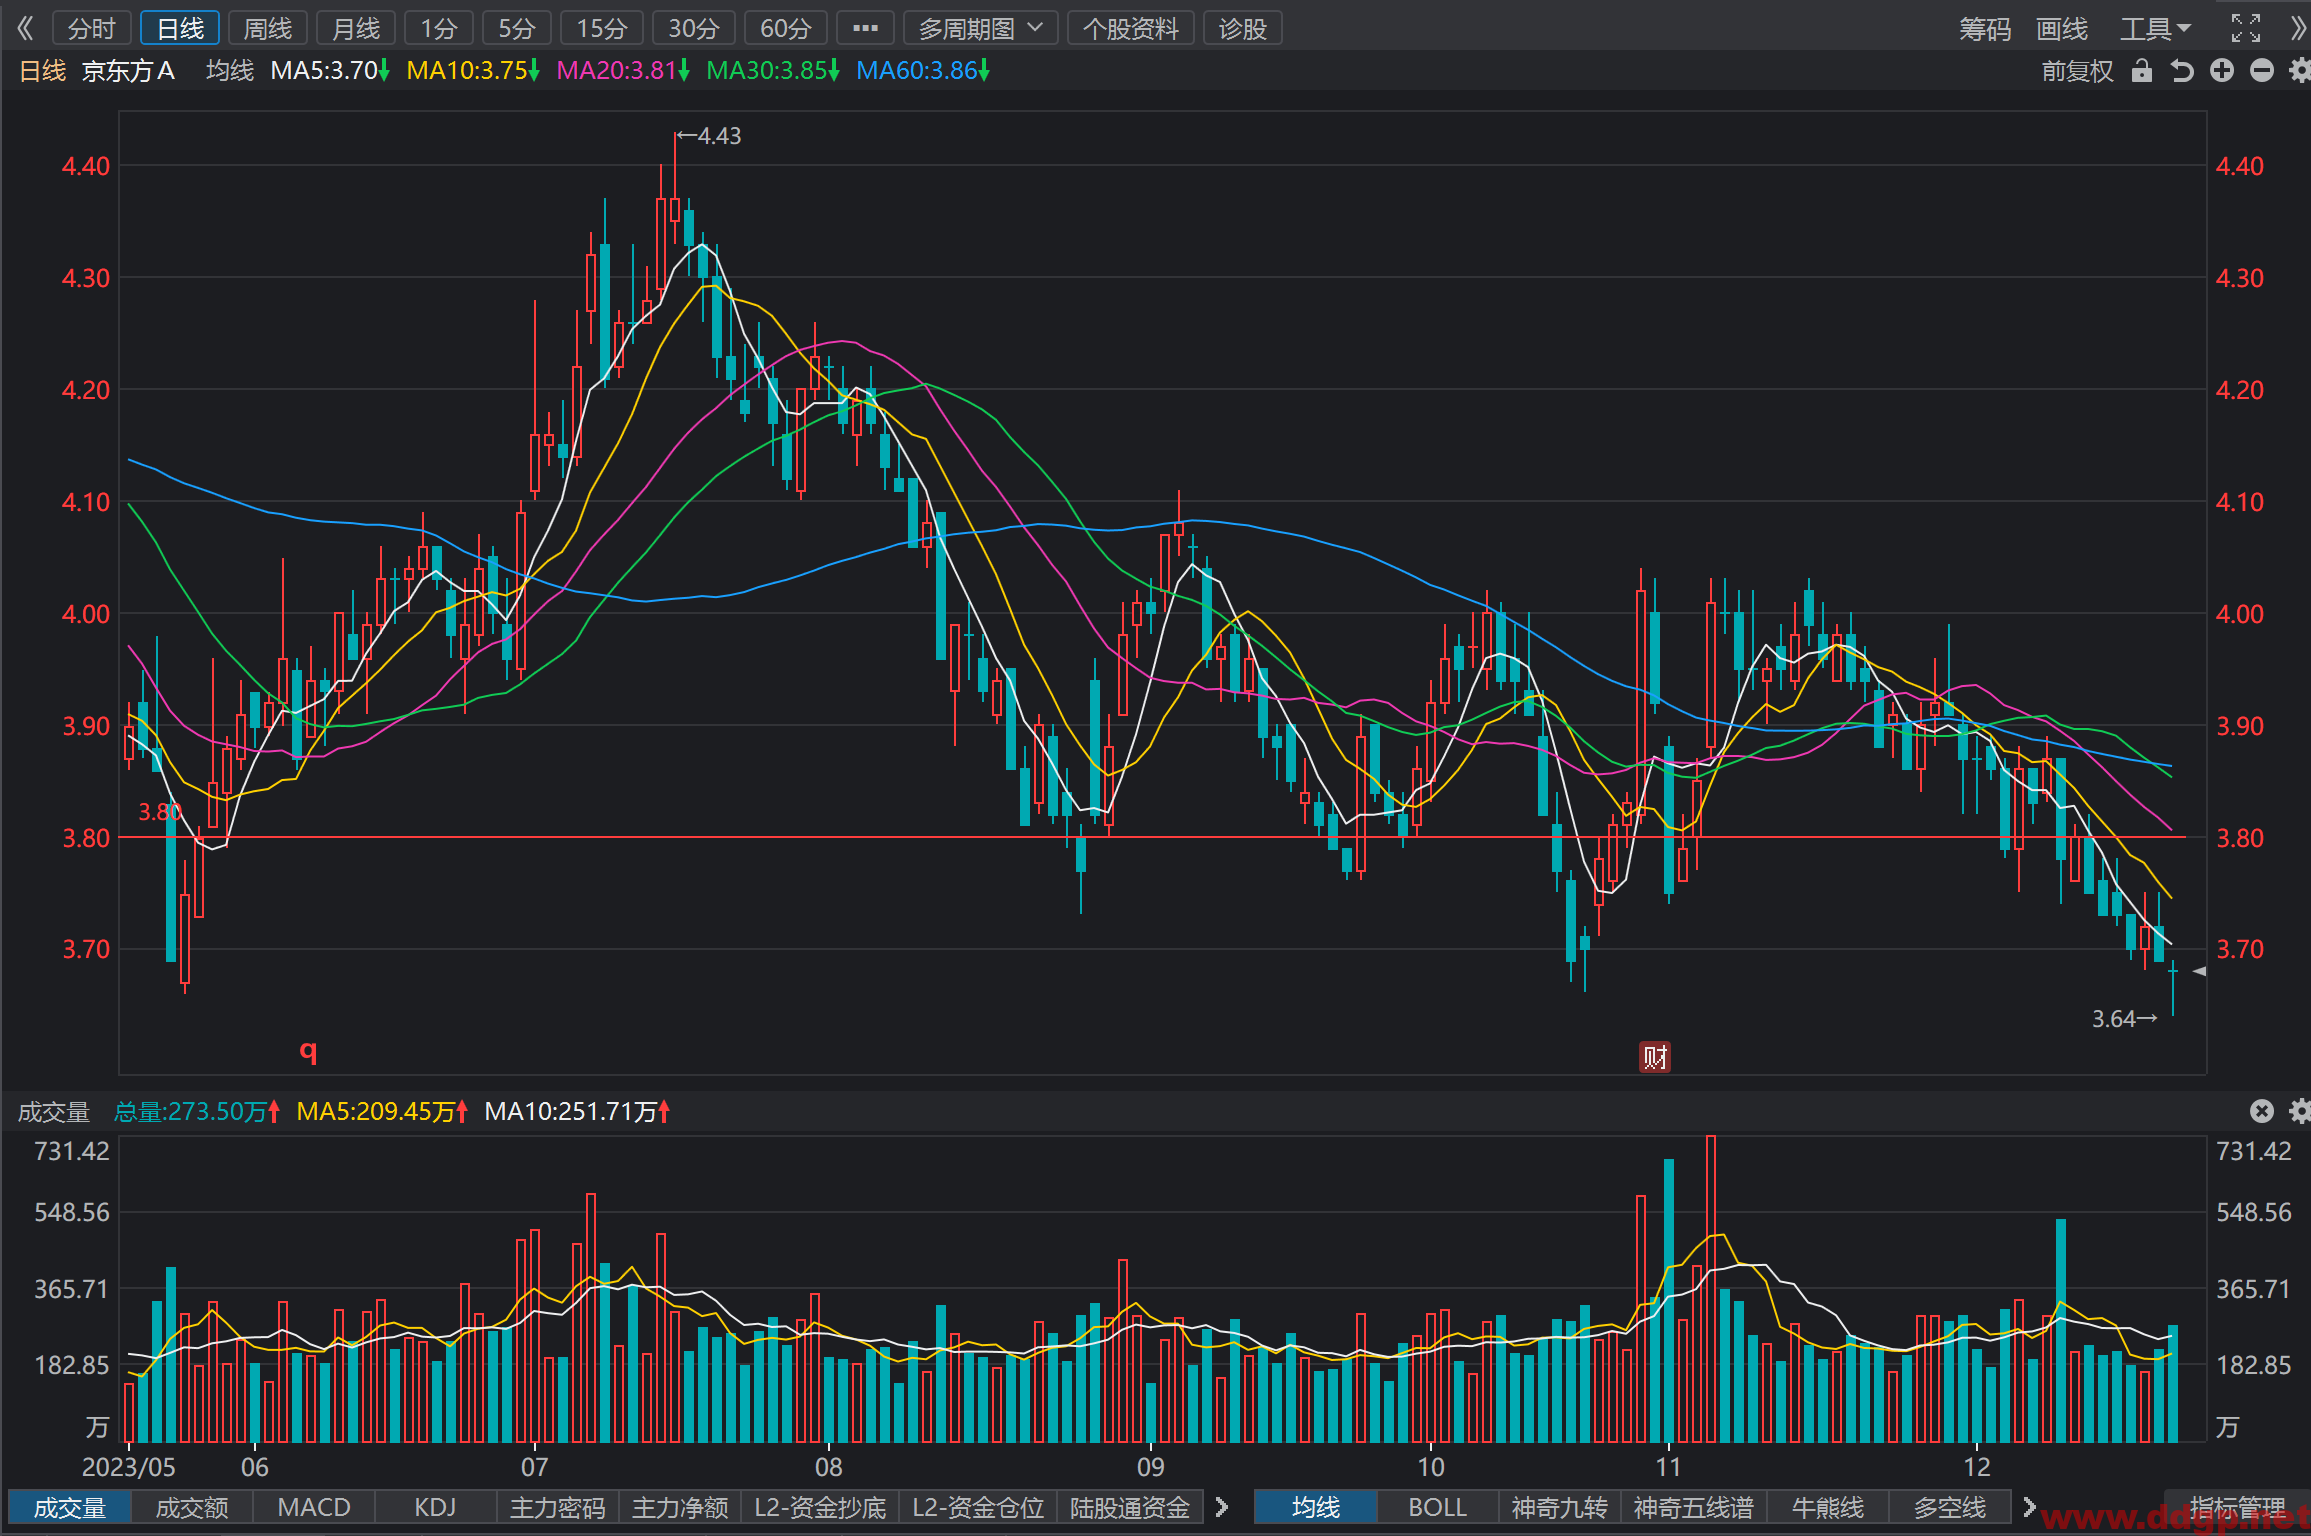Enable the 筹码 chip distribution panel
This screenshot has width=2311, height=1536.
tap(1985, 28)
